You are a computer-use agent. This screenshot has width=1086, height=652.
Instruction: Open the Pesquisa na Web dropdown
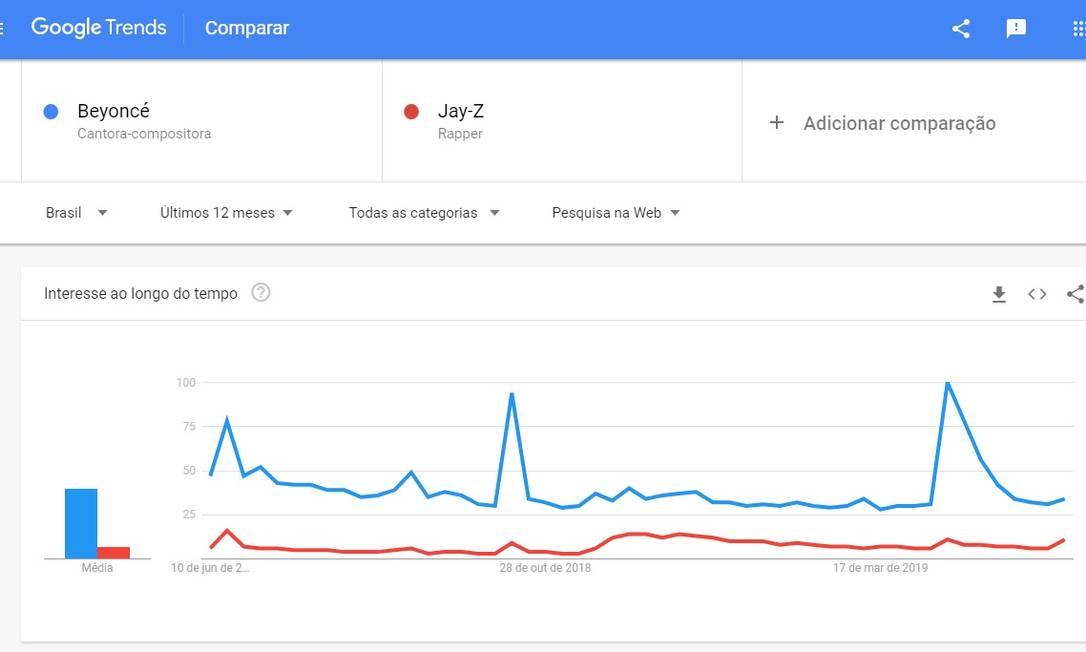click(616, 213)
